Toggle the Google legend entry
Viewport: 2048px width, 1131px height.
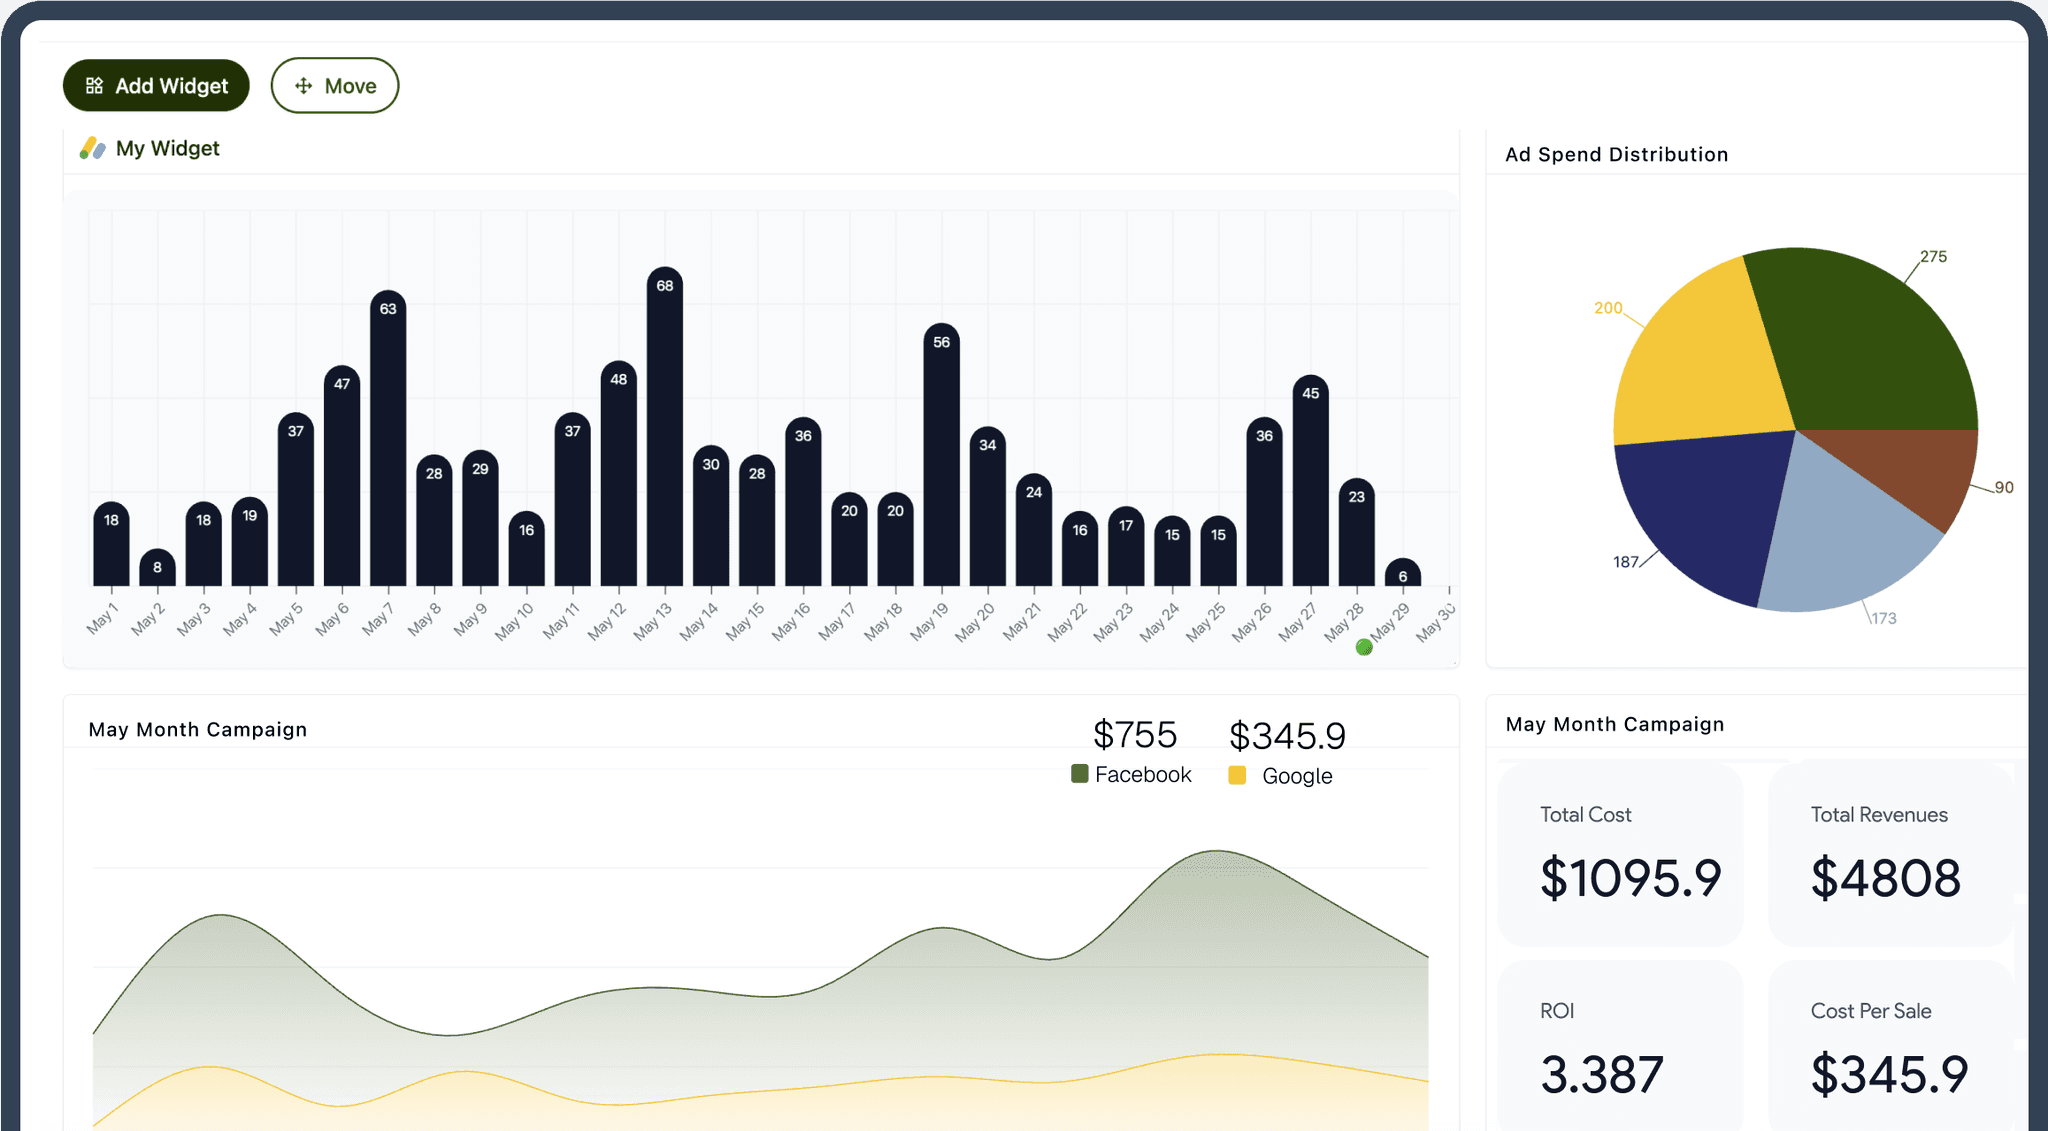[x=1280, y=776]
